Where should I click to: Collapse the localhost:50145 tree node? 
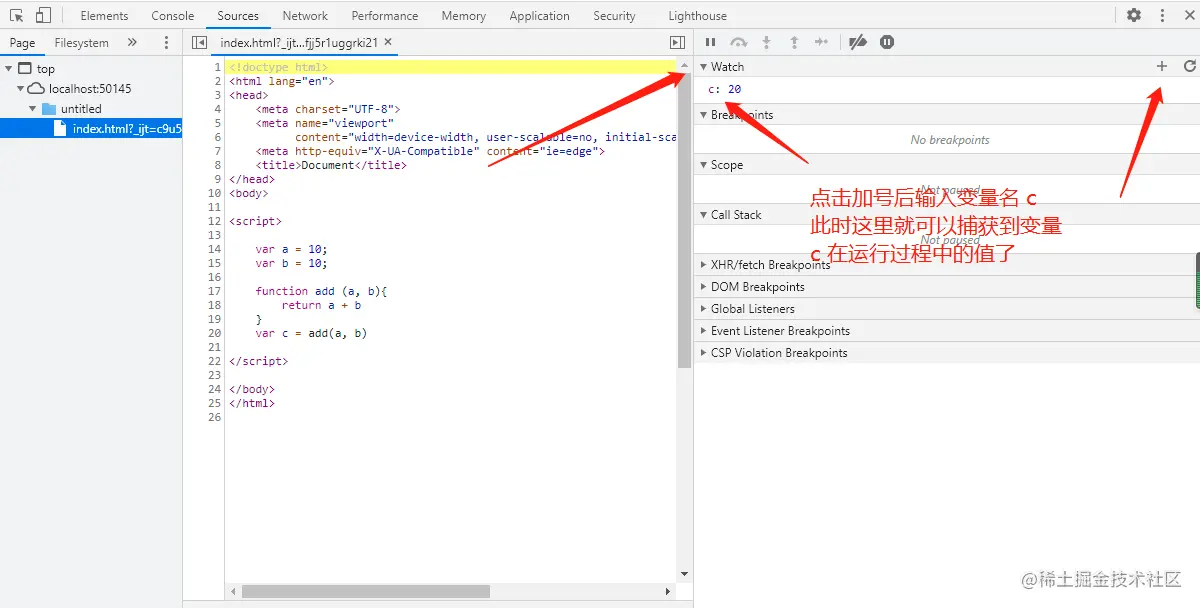(20, 89)
